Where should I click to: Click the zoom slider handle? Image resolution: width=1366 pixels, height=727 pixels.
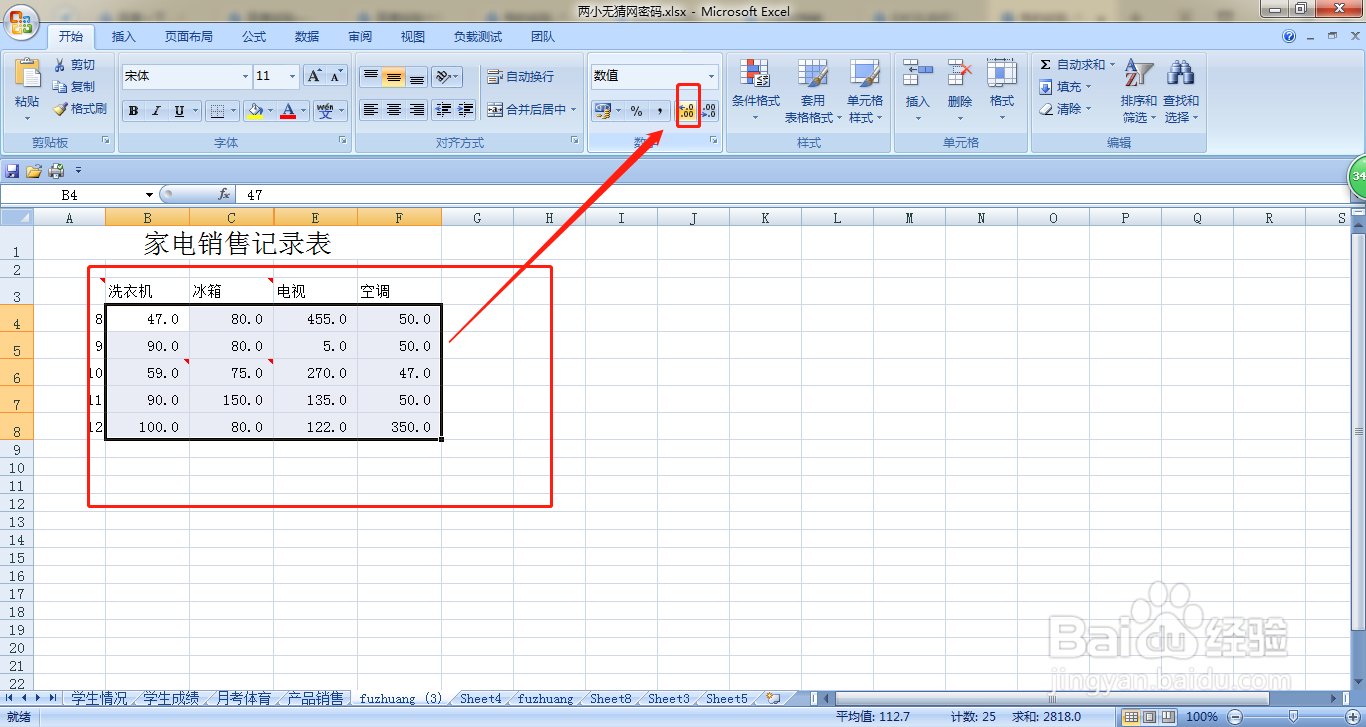click(1293, 716)
